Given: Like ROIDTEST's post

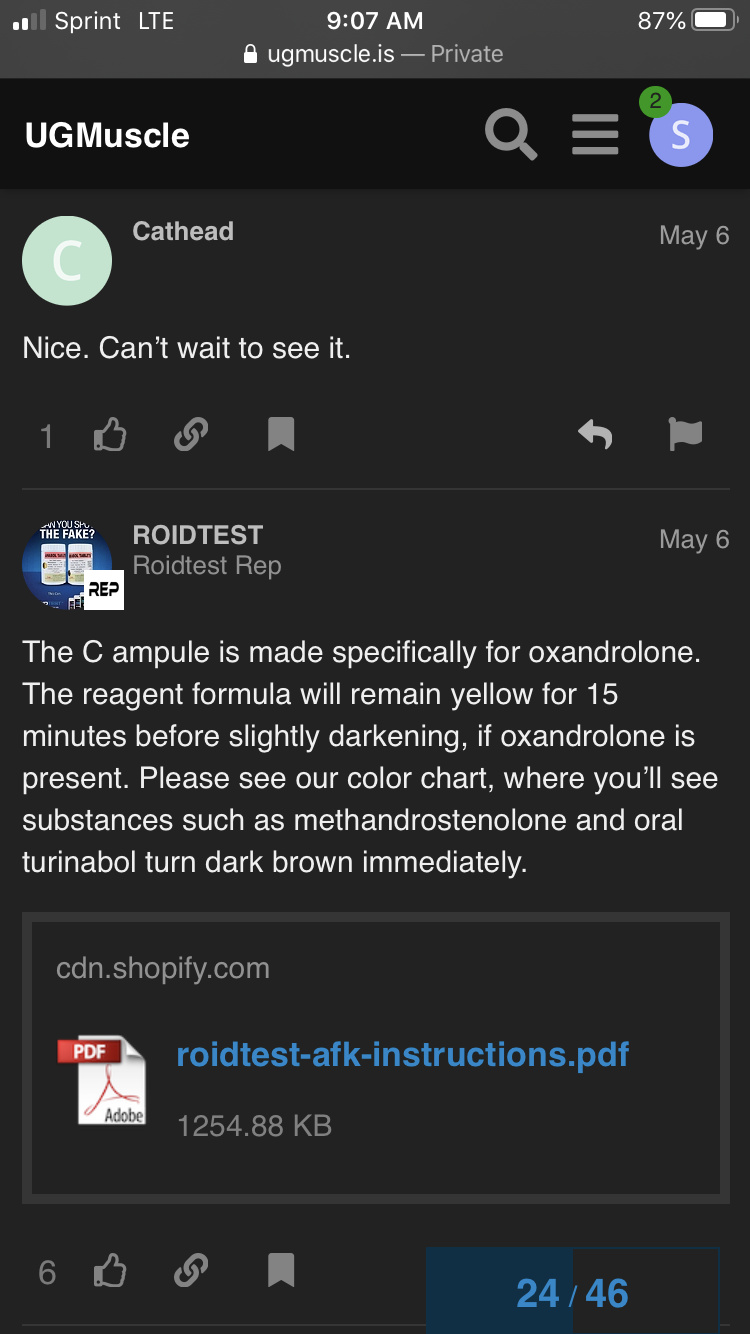Looking at the screenshot, I should click(x=110, y=1271).
